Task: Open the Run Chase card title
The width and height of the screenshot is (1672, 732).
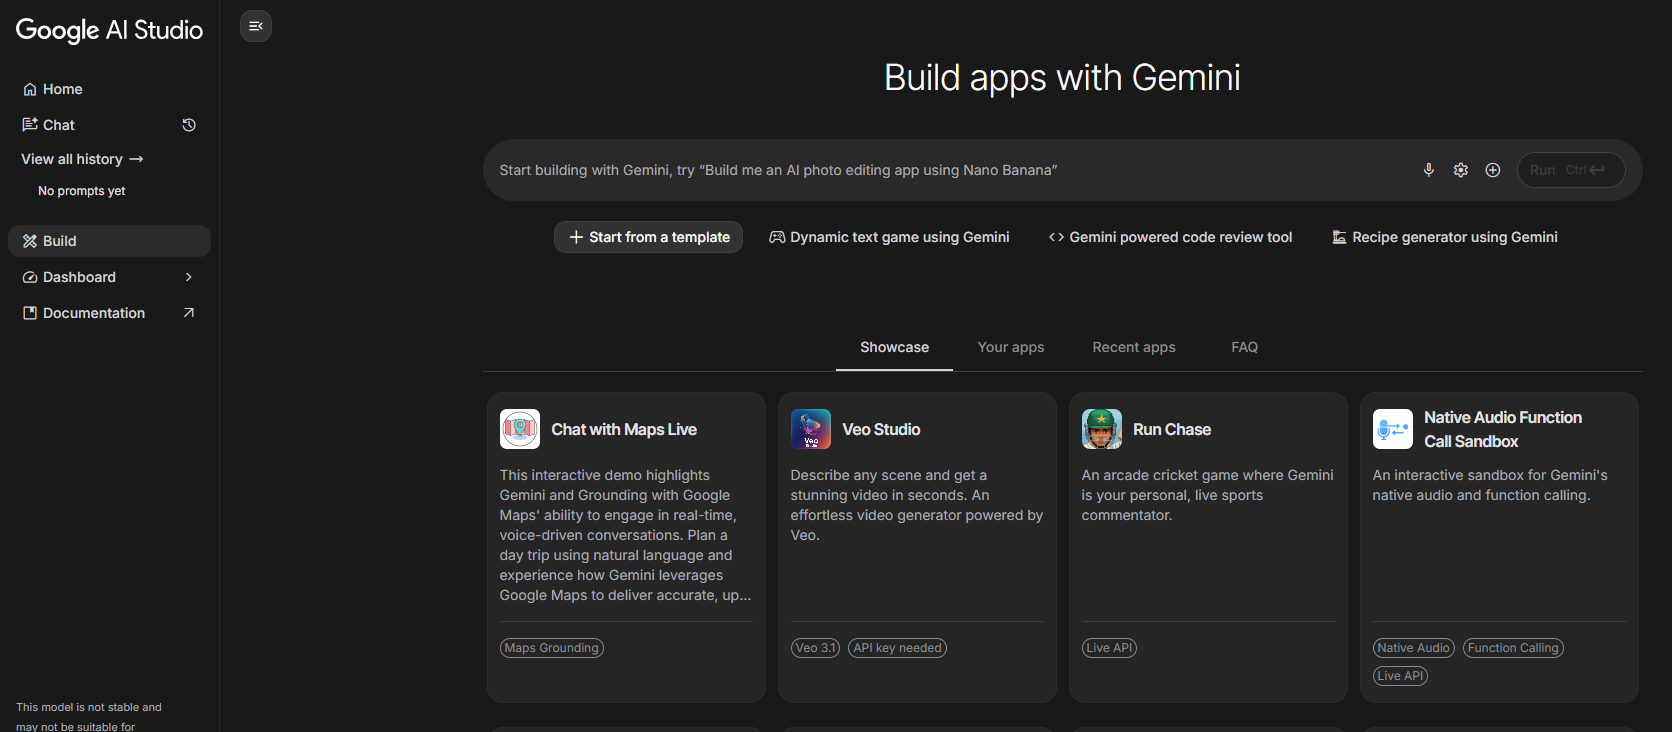Action: click(x=1172, y=429)
